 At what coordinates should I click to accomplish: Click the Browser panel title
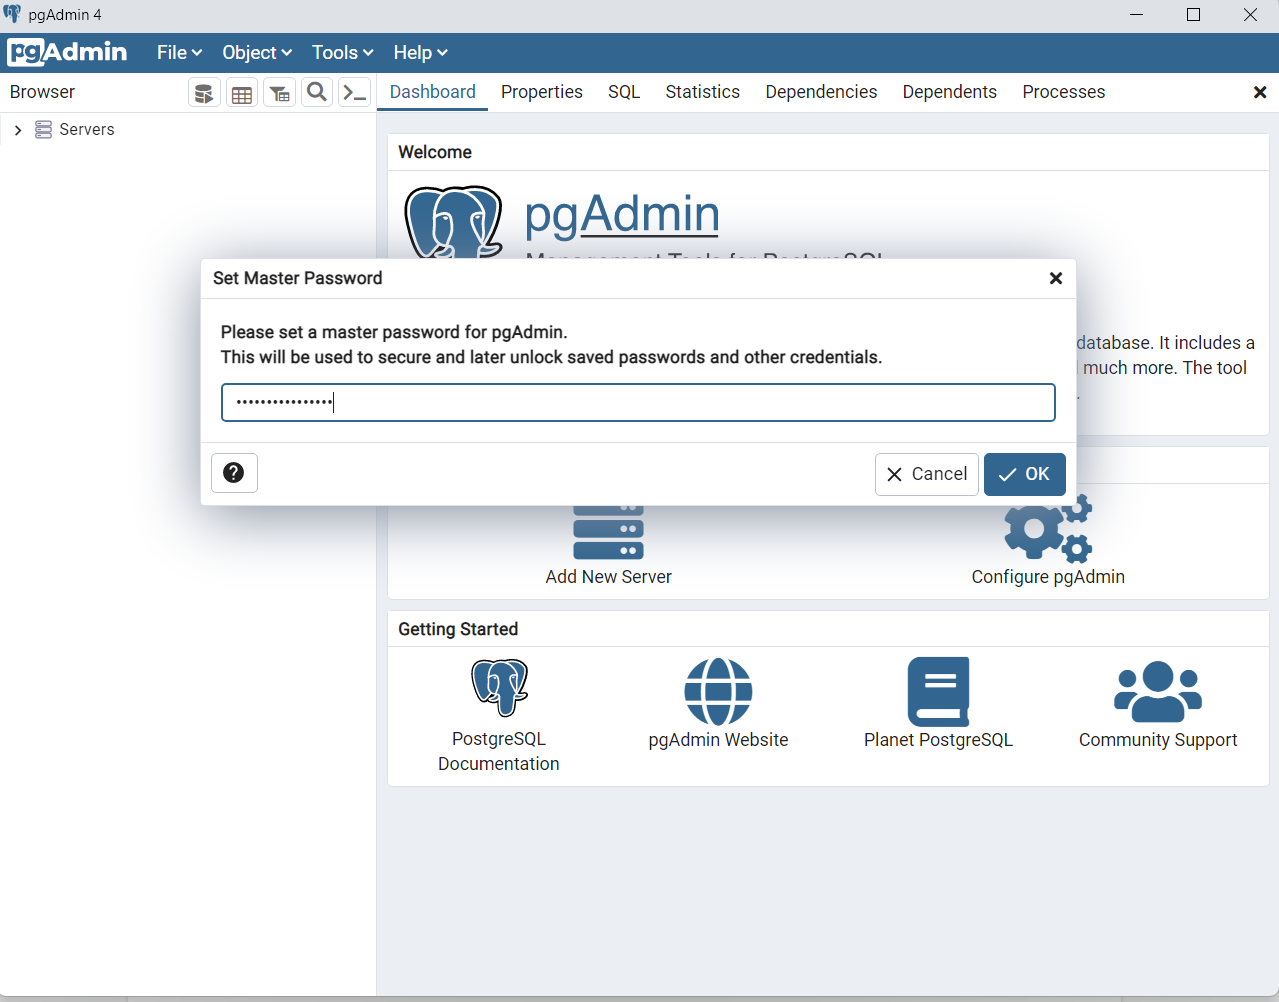pos(42,92)
